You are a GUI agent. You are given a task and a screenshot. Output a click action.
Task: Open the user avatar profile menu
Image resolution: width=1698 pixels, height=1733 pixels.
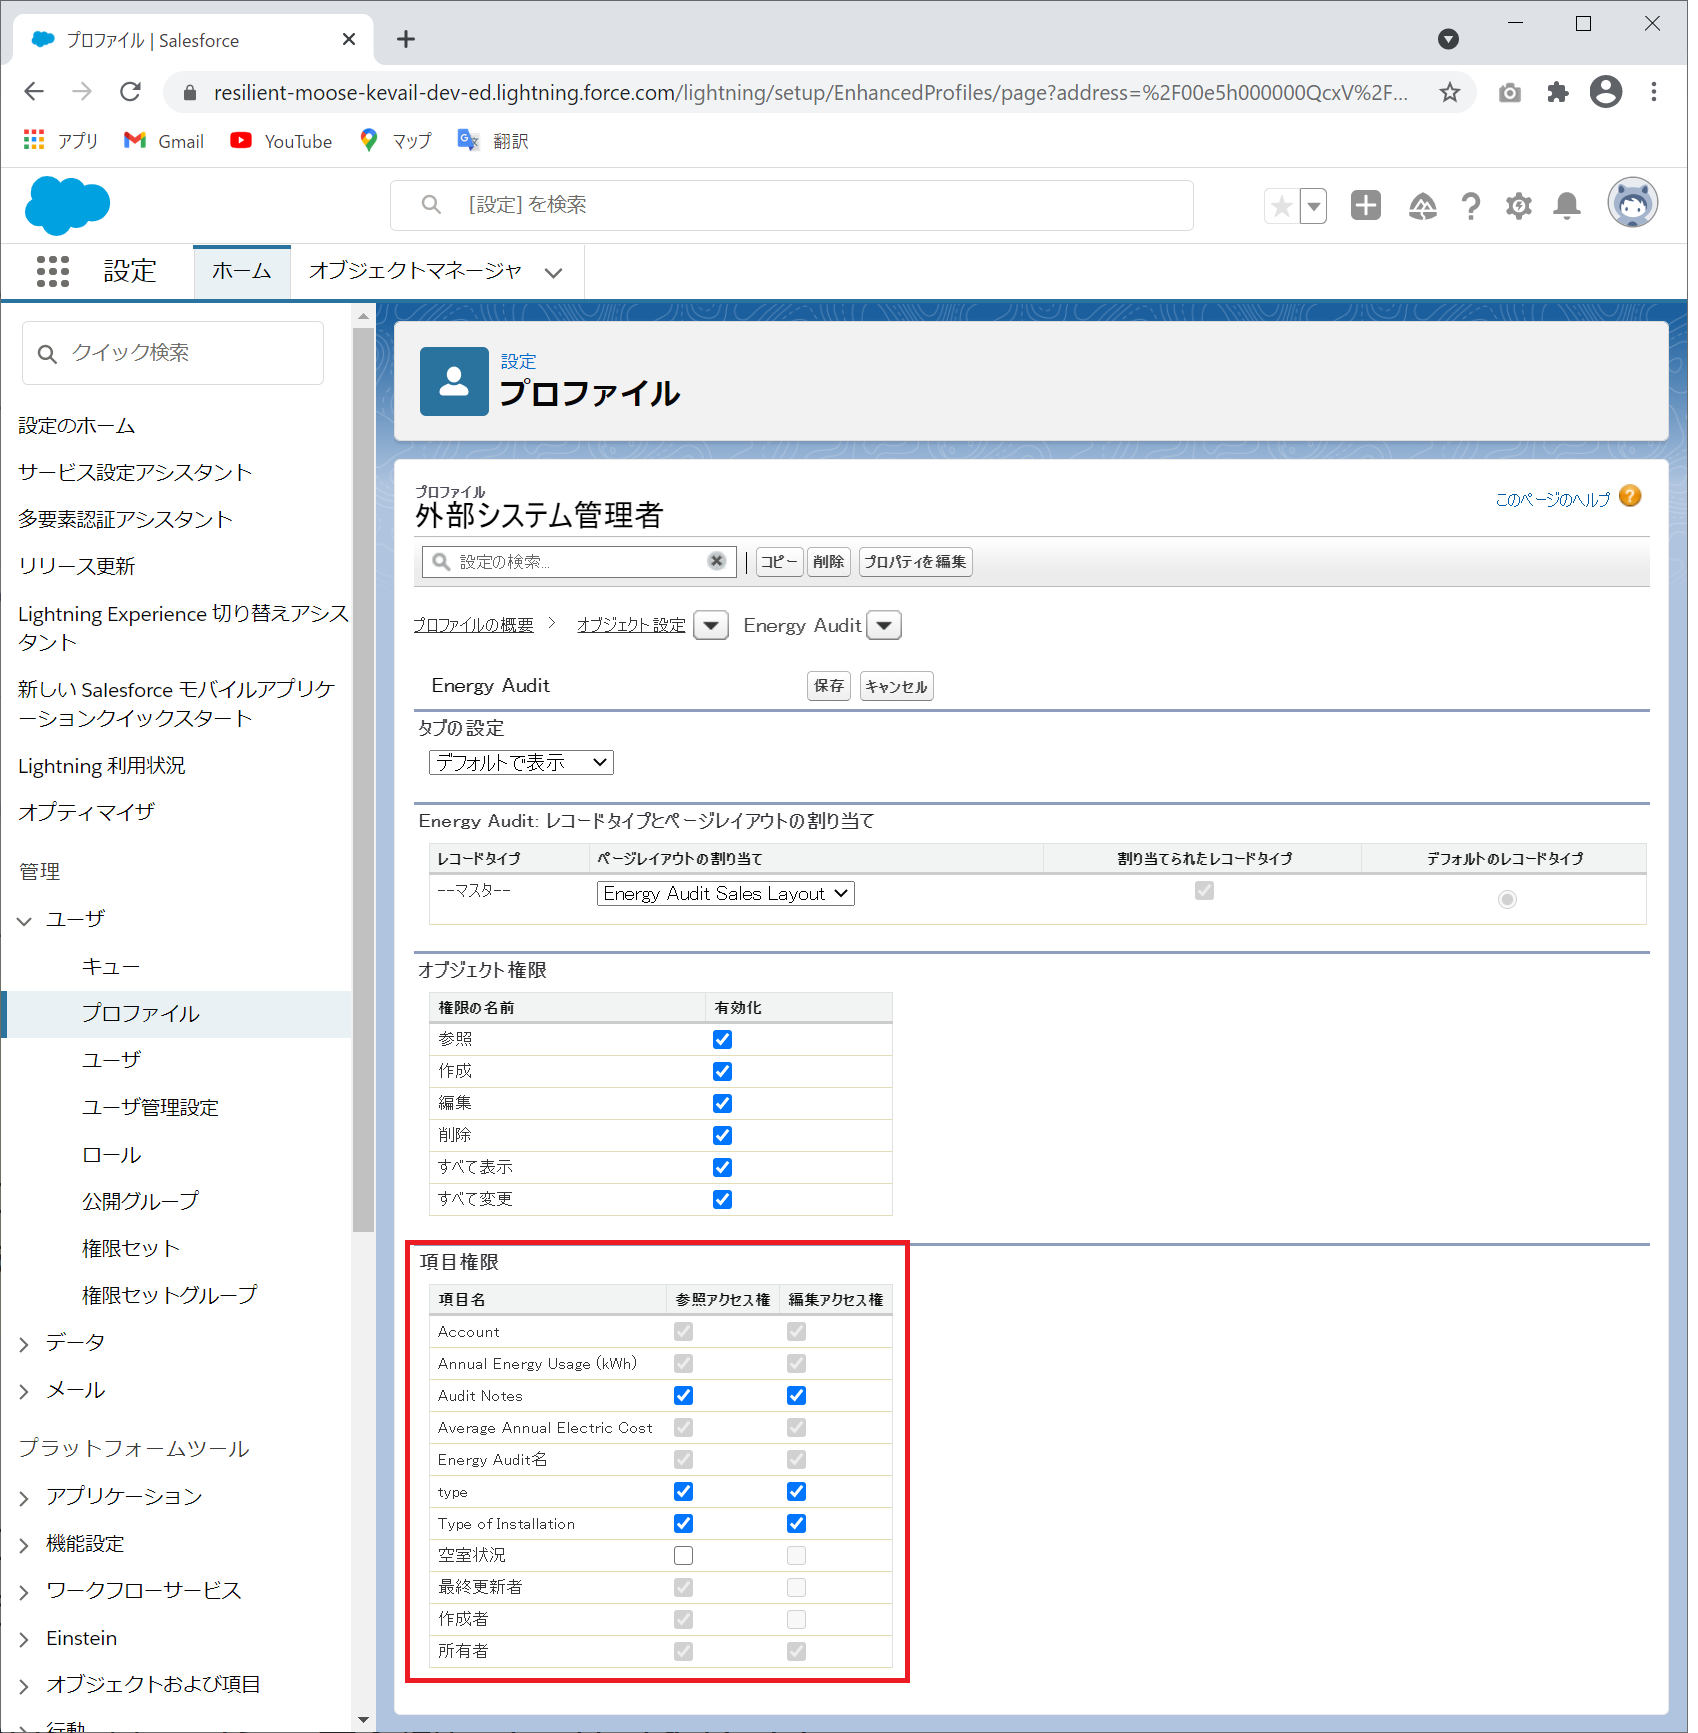pos(1633,203)
